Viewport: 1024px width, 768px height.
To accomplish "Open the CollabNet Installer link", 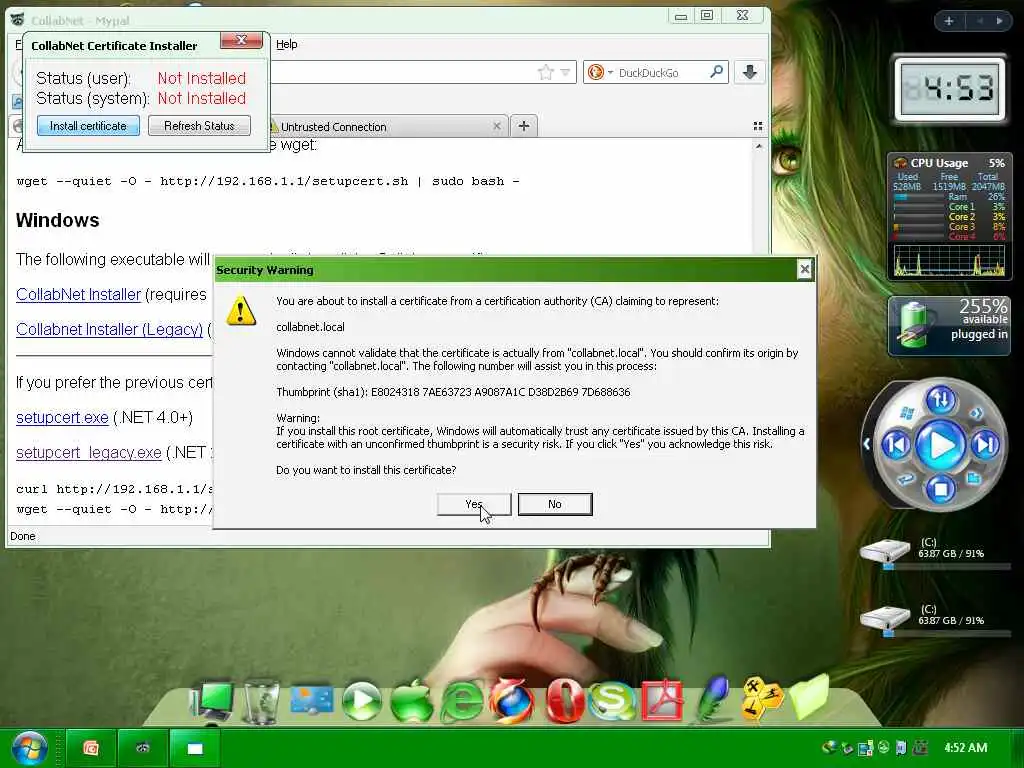I will point(78,295).
